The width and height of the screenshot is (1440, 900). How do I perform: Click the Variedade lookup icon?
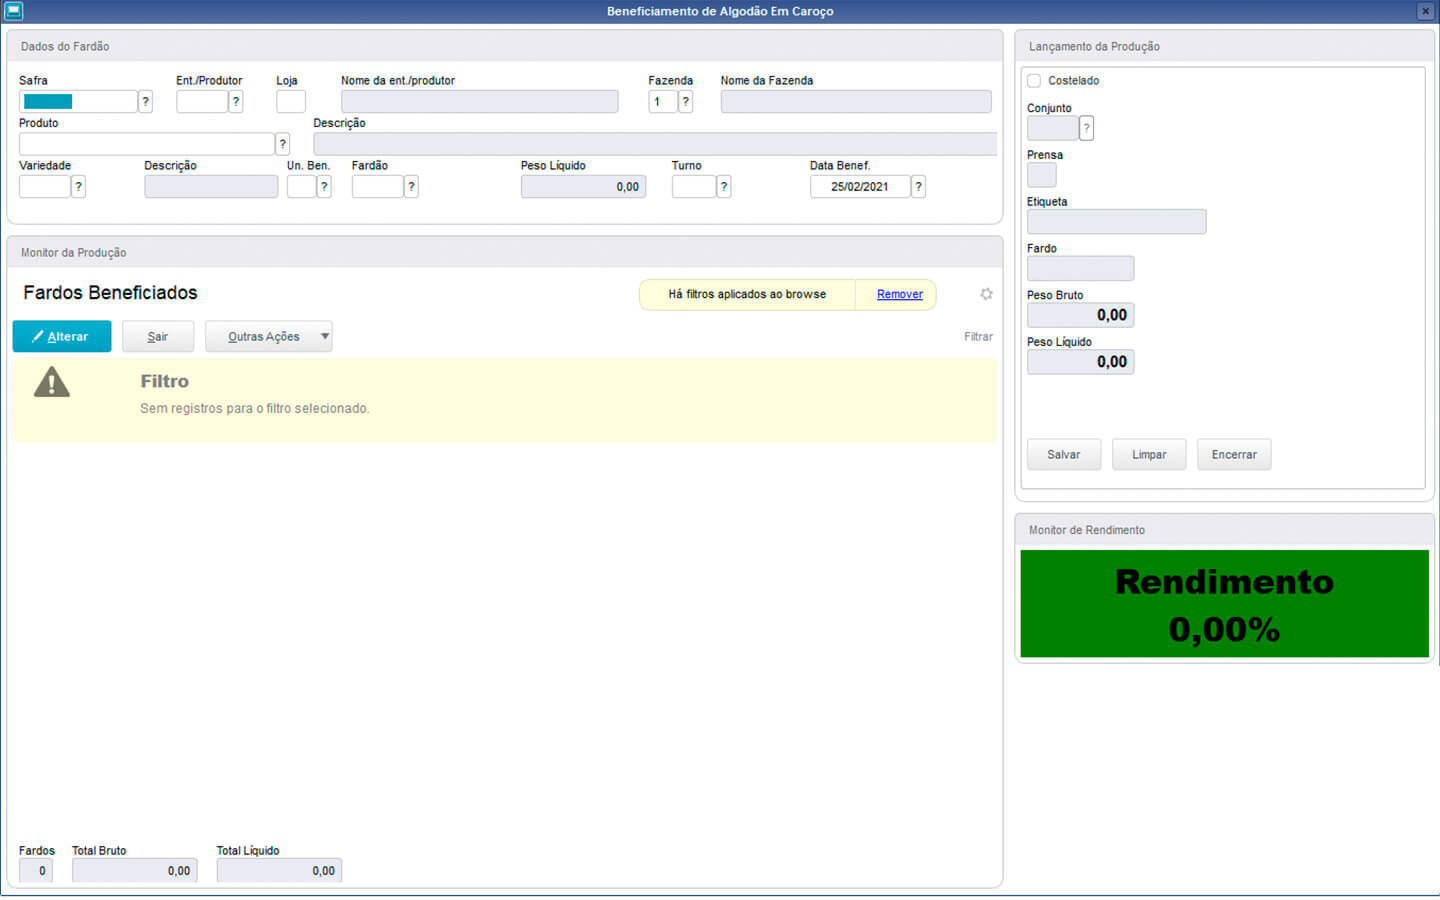click(78, 186)
